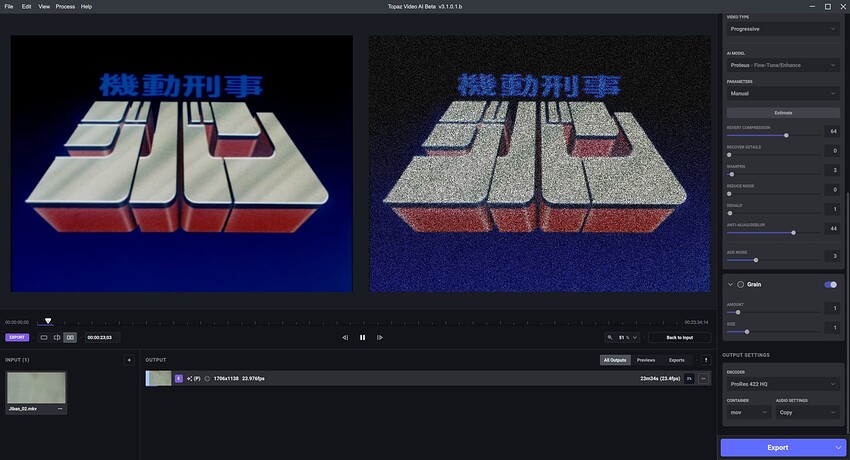
Task: Open the Container dropdown set to mov
Action: 746,412
